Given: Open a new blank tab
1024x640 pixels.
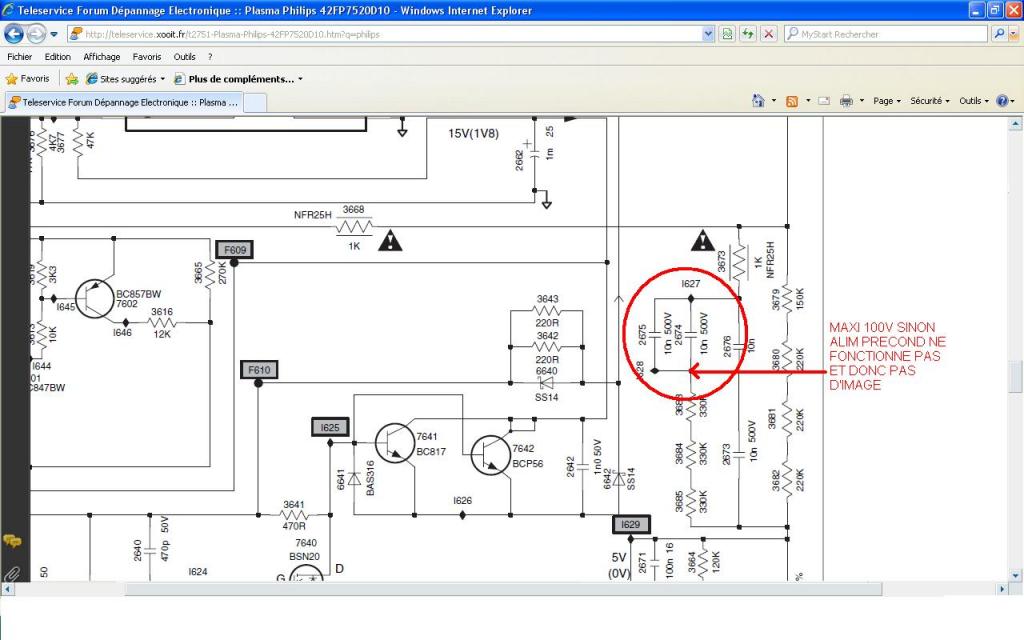Looking at the screenshot, I should click(x=255, y=103).
